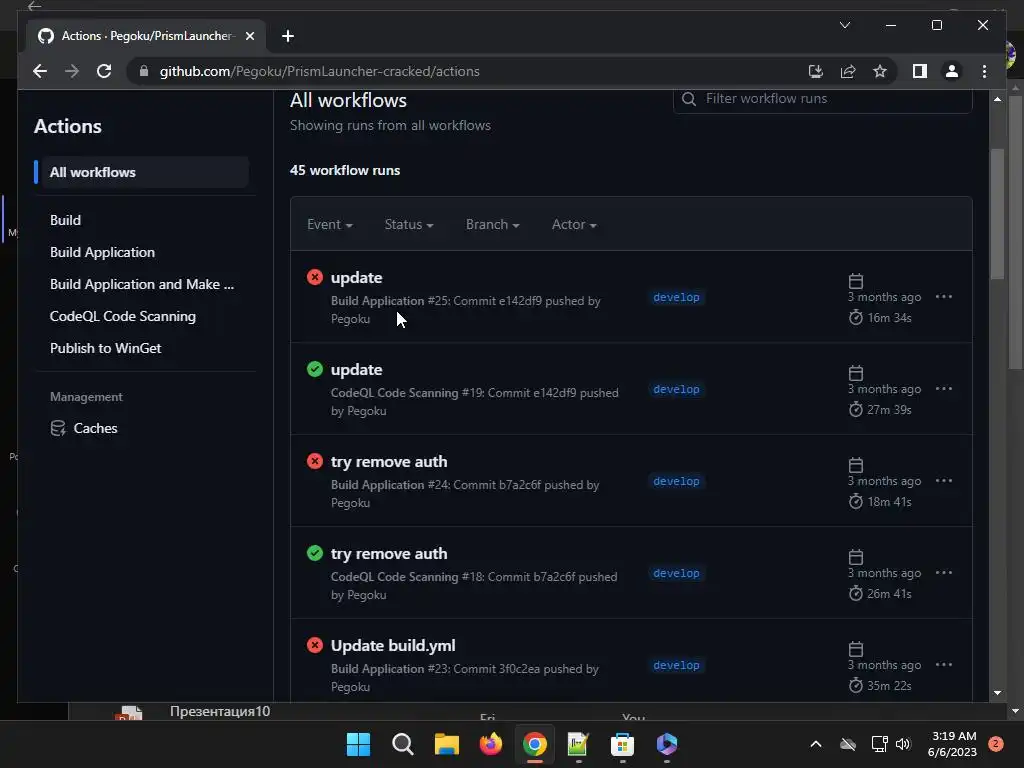Click failed status icon of try remove auth #24
The height and width of the screenshot is (768, 1024).
click(x=315, y=461)
